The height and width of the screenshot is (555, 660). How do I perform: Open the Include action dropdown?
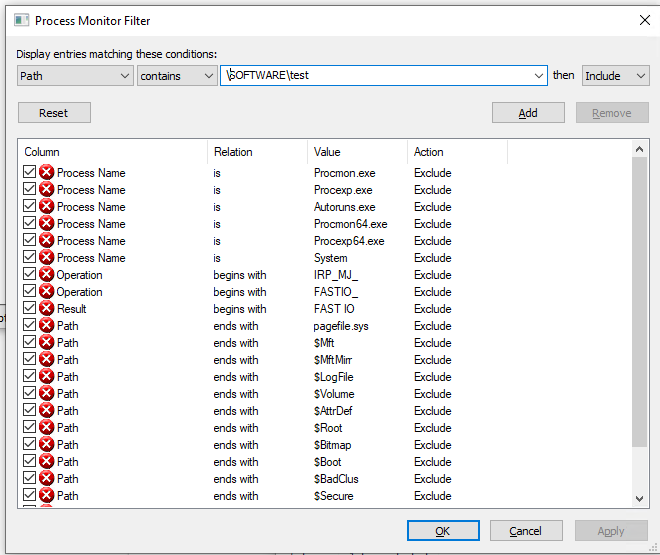pos(616,76)
